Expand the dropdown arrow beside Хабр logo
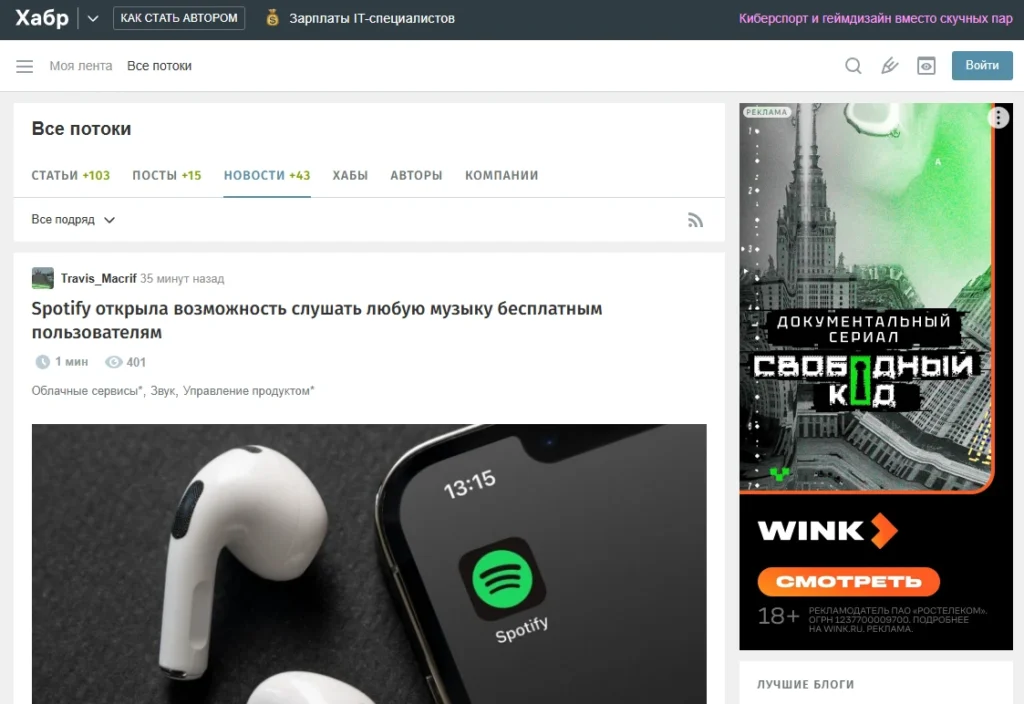Screen dimensions: 1024x704 coord(93,18)
